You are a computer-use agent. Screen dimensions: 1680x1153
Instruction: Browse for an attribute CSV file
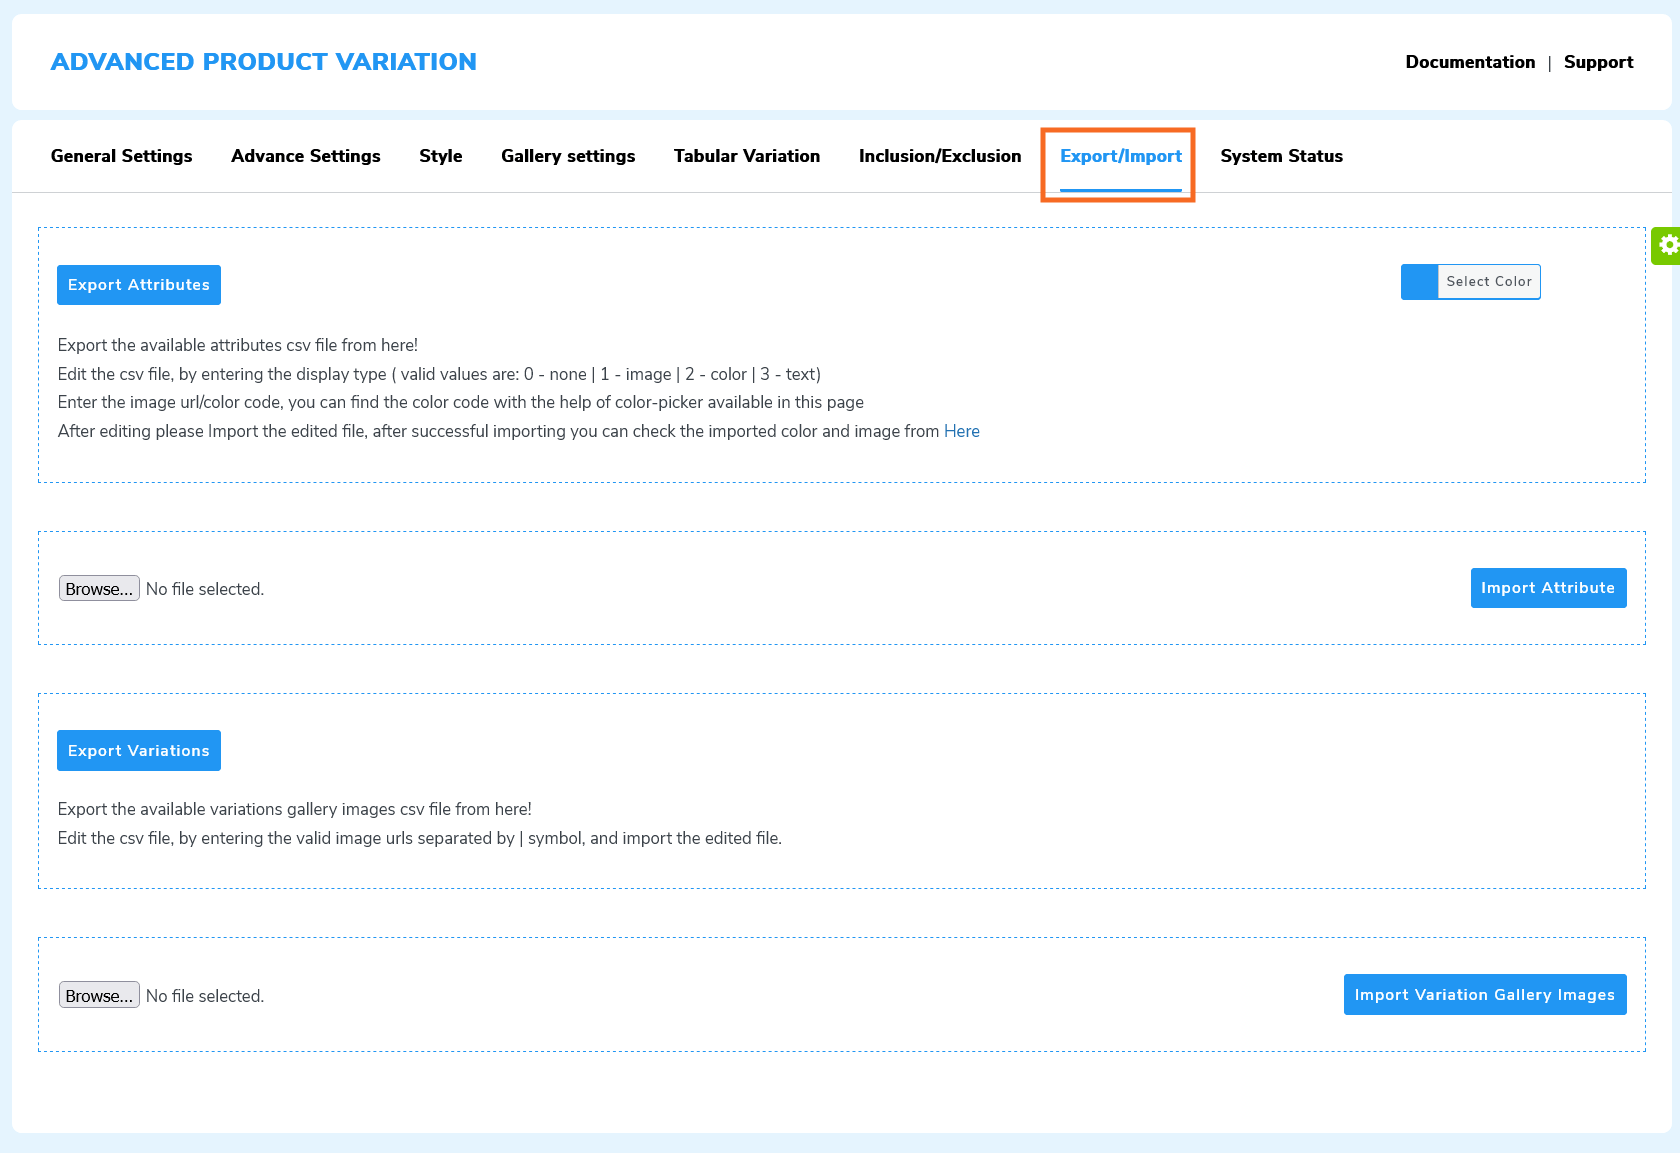[99, 588]
